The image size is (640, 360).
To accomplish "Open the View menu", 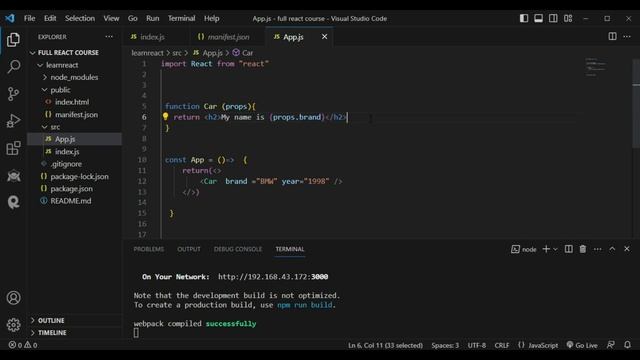I will pos(111,18).
